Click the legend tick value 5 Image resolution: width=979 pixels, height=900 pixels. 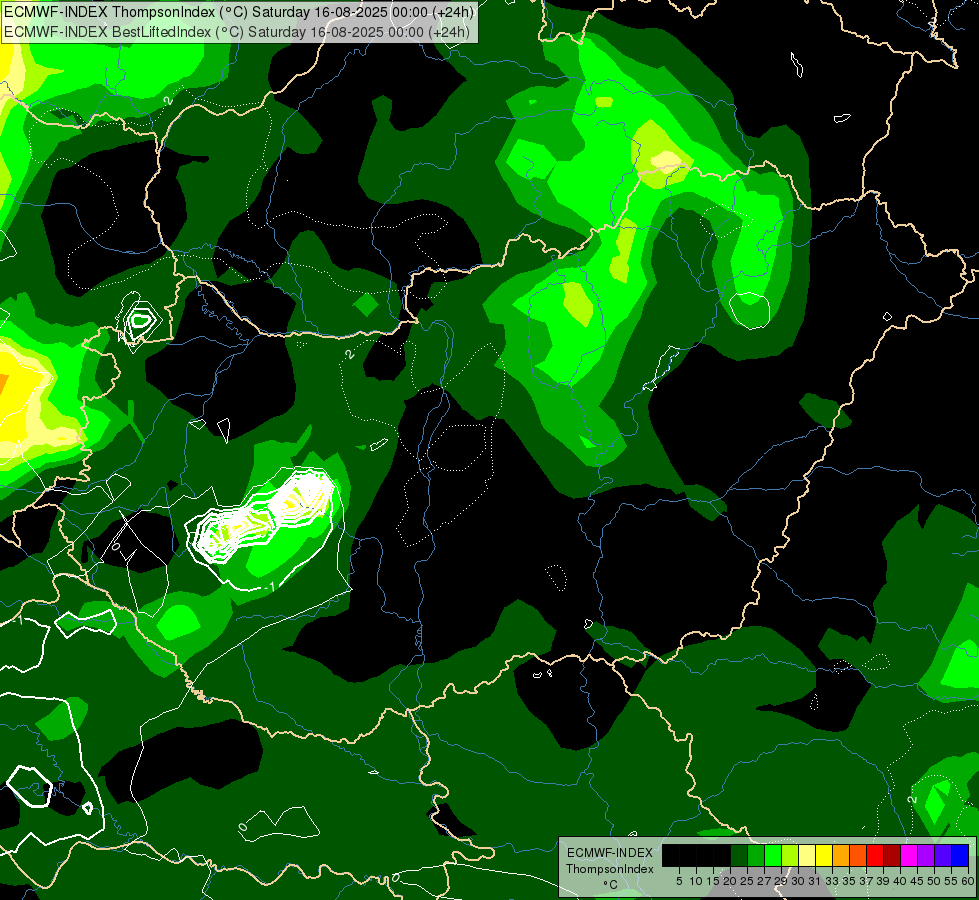(679, 881)
